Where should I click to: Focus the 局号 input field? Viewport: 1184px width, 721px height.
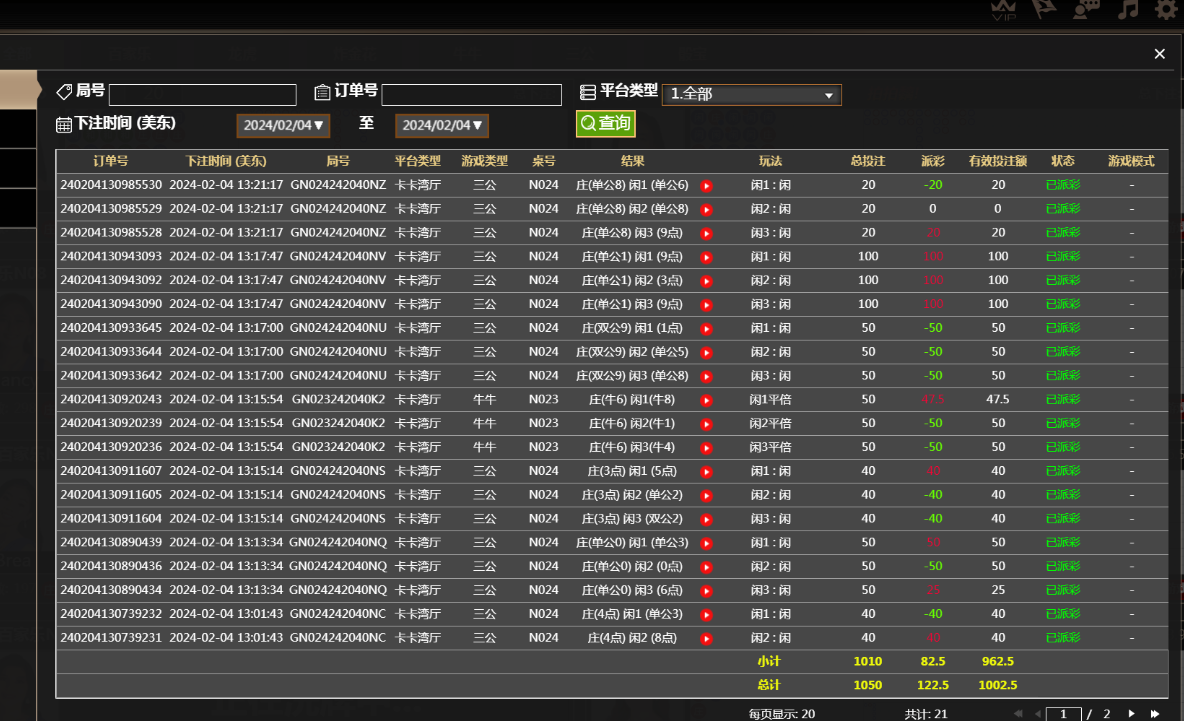[202, 94]
